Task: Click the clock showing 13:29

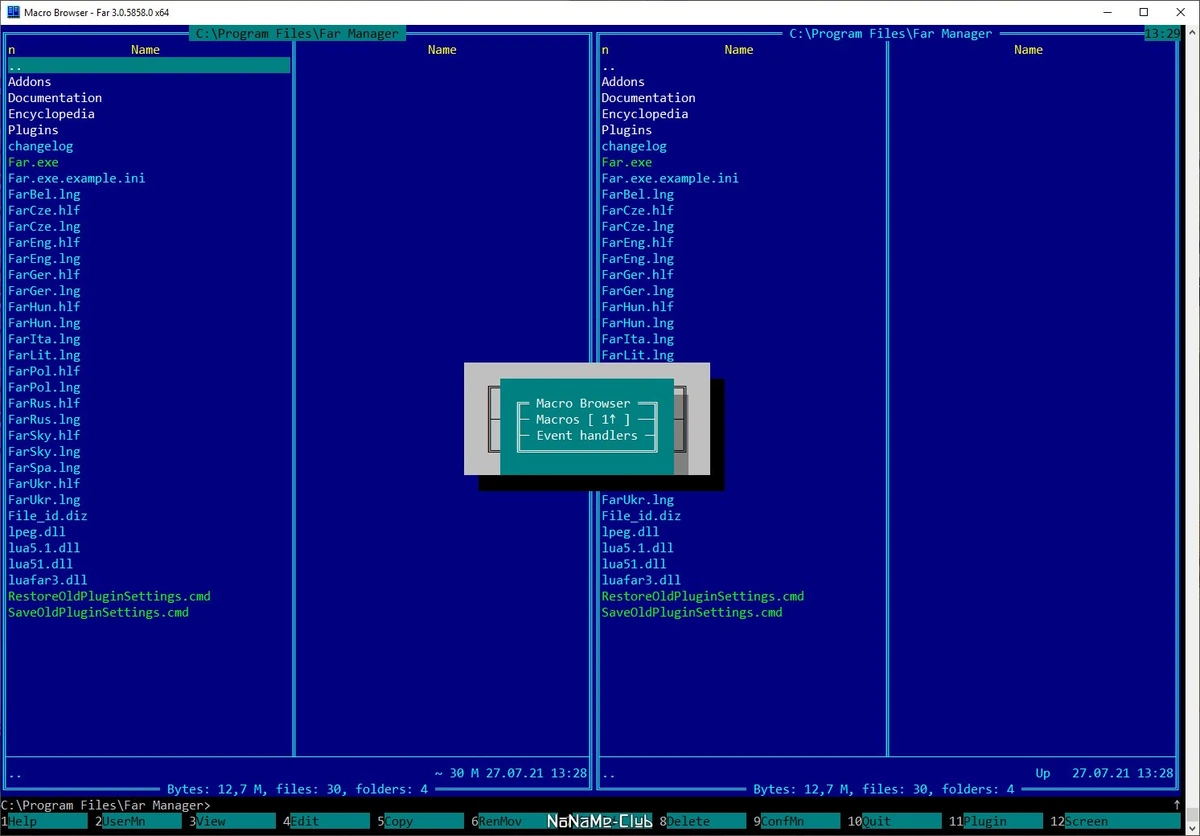Action: (1161, 33)
